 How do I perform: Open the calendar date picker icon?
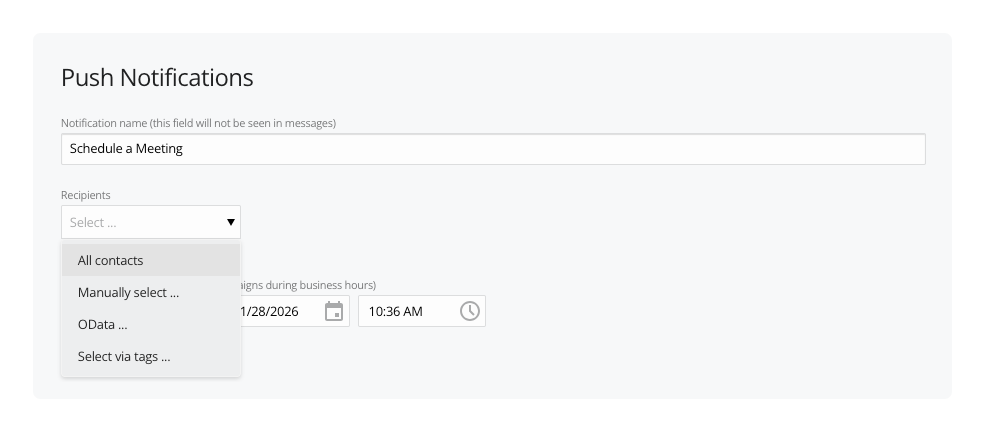coord(334,311)
